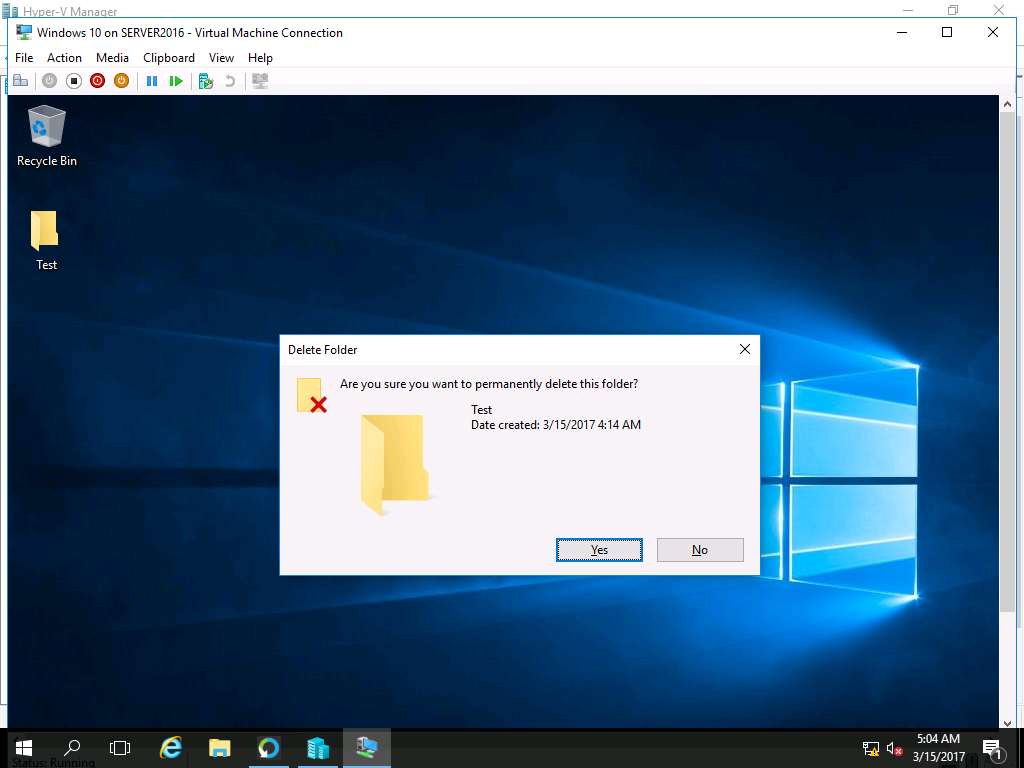This screenshot has height=768, width=1024.
Task: Click the muted volume tray icon
Action: click(x=894, y=748)
